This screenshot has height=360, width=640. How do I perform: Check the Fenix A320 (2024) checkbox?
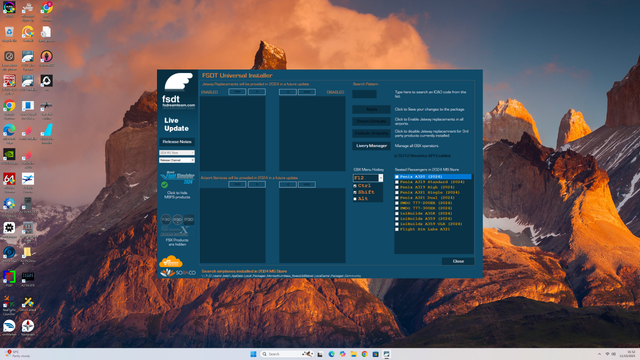coord(397,177)
